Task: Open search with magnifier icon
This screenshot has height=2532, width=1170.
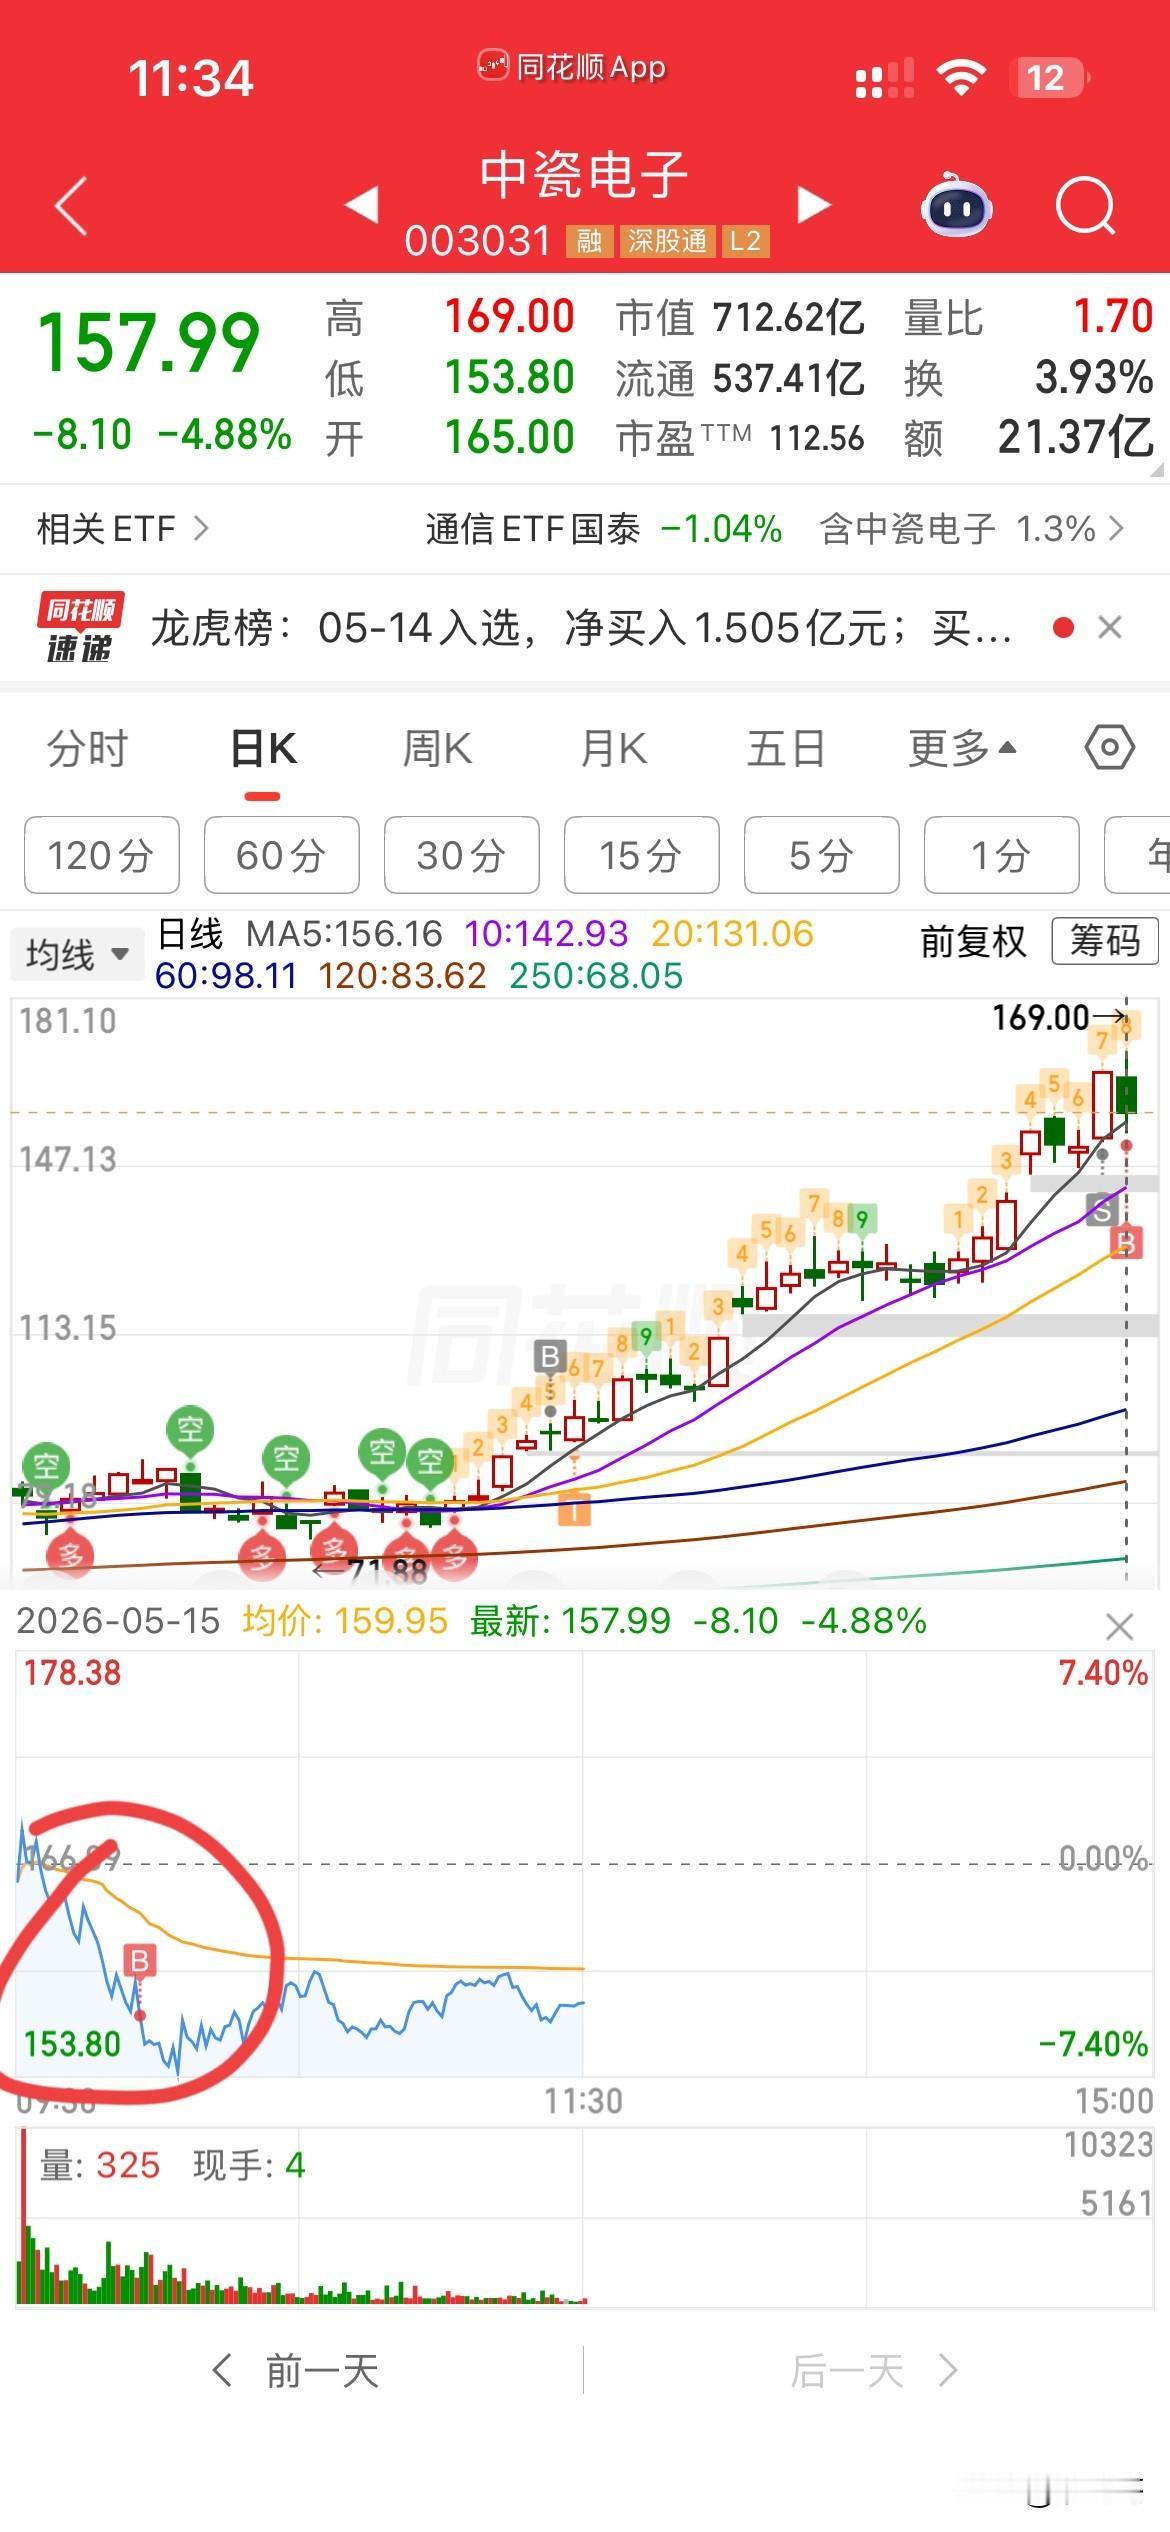Action: point(1085,206)
